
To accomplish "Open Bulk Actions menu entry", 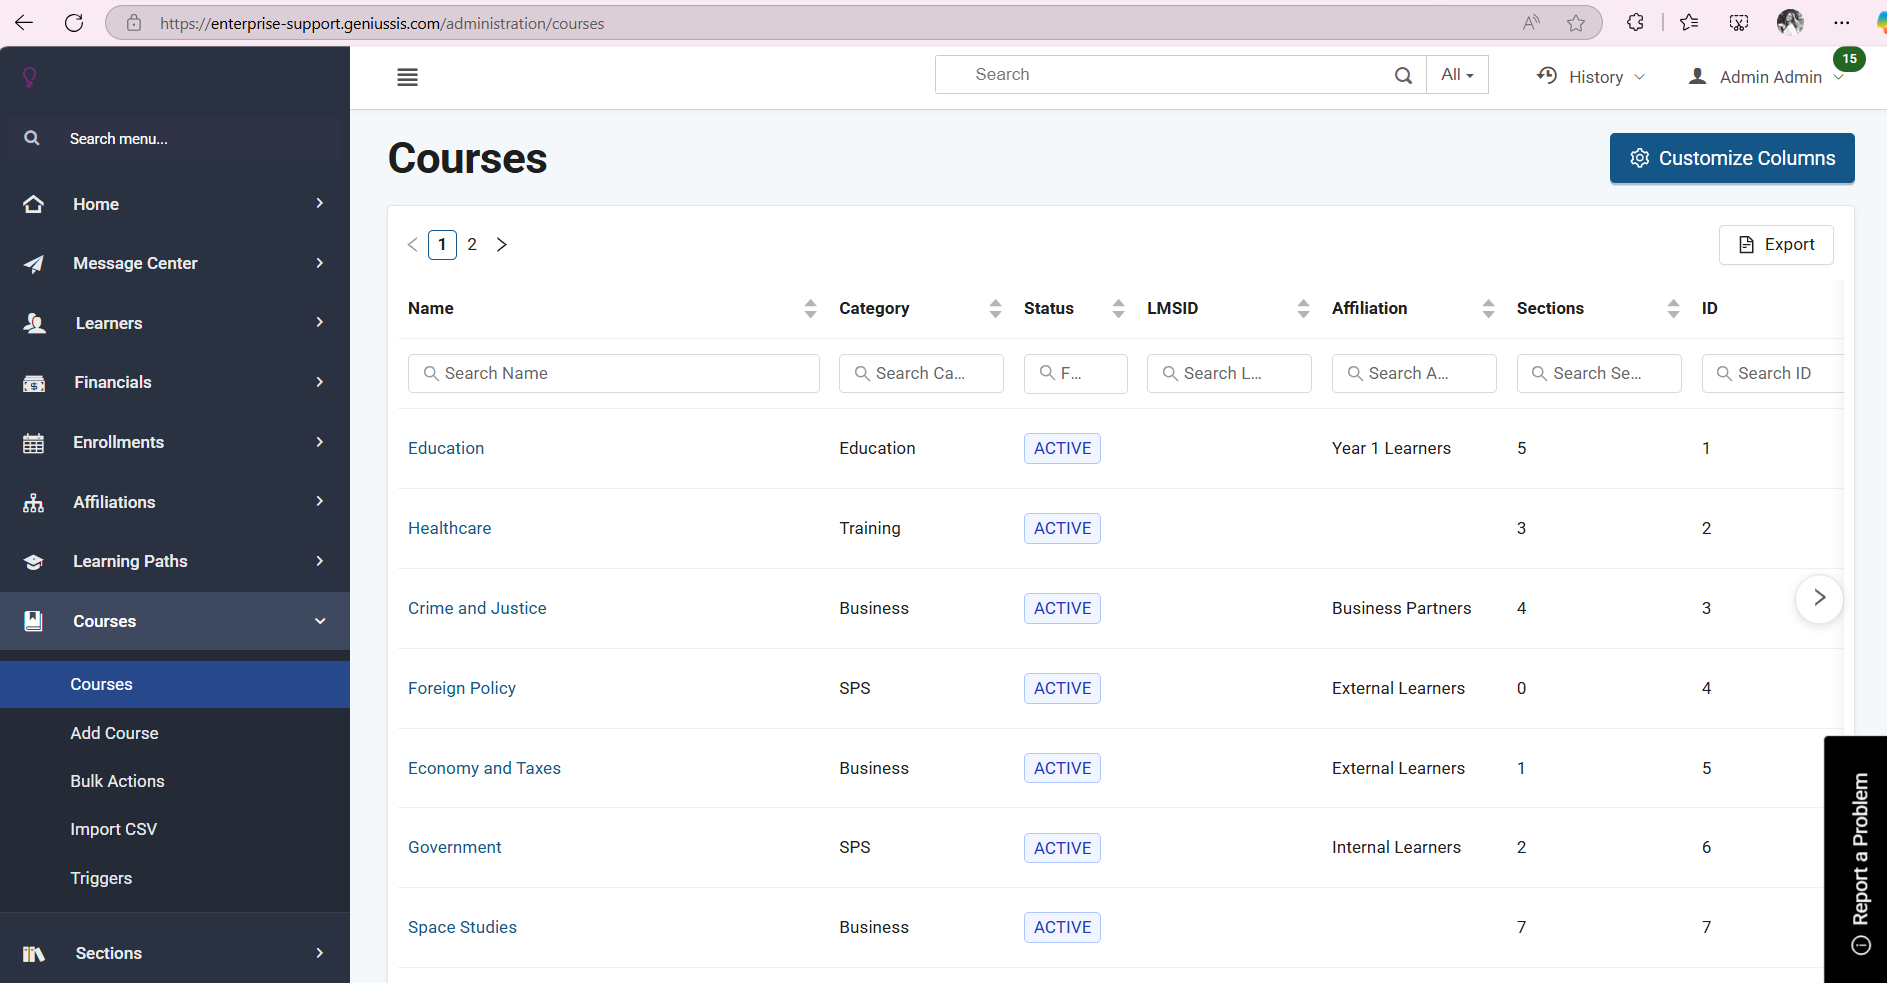I will tap(117, 781).
